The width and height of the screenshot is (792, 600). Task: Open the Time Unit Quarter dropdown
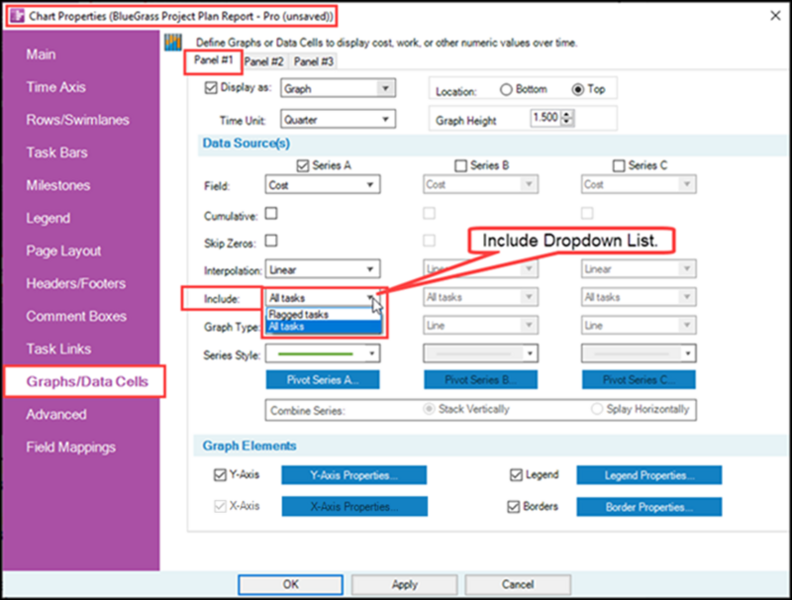(338, 120)
